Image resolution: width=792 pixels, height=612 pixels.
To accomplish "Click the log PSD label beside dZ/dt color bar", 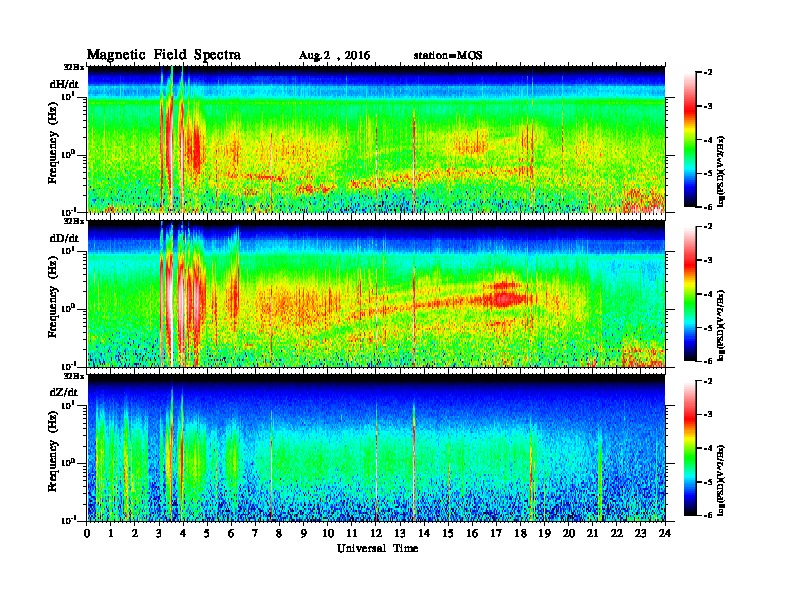I will [722, 480].
